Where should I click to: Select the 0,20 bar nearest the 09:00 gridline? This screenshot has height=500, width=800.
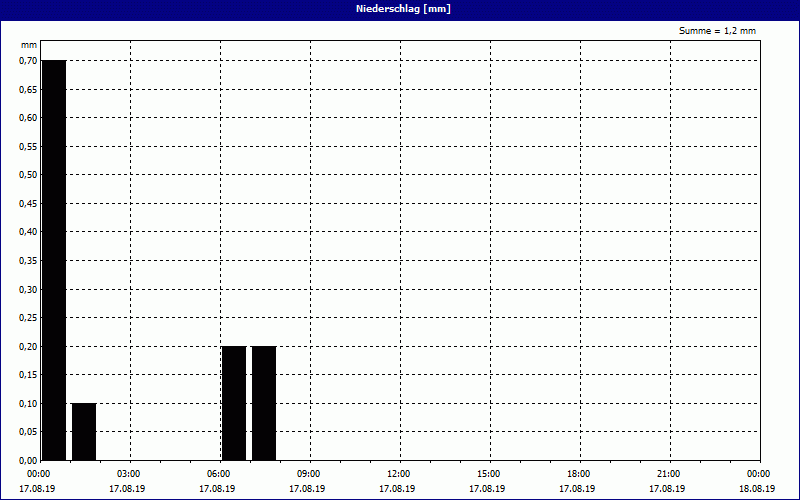pos(264,403)
